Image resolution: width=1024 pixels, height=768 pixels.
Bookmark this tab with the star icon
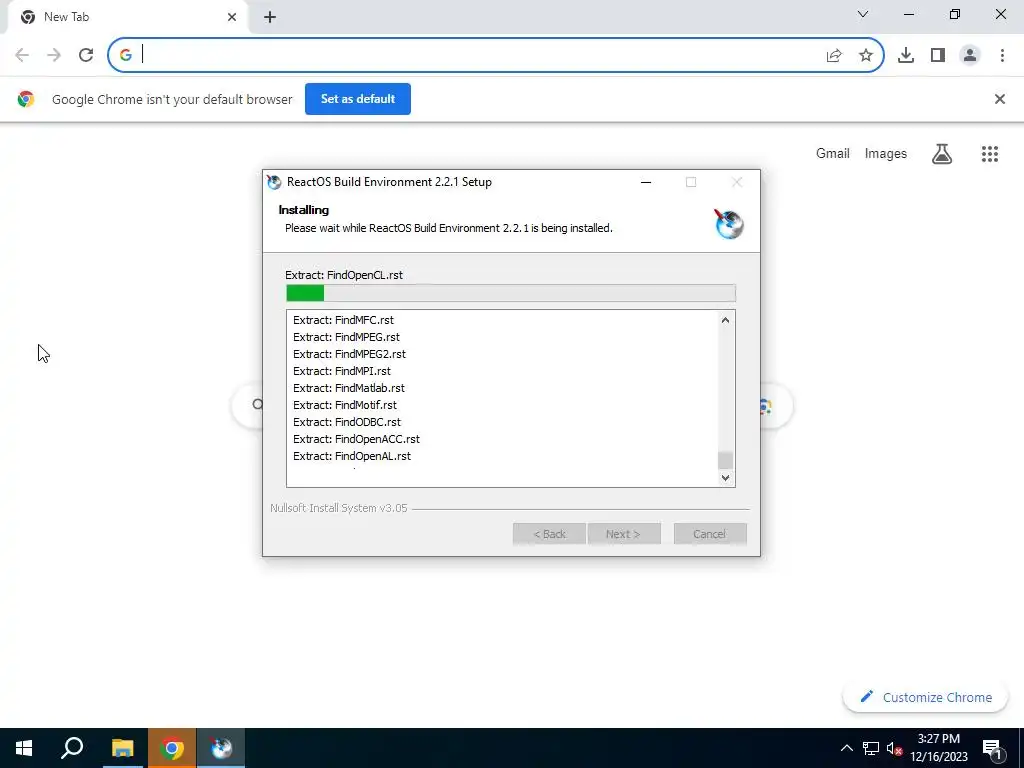point(866,56)
